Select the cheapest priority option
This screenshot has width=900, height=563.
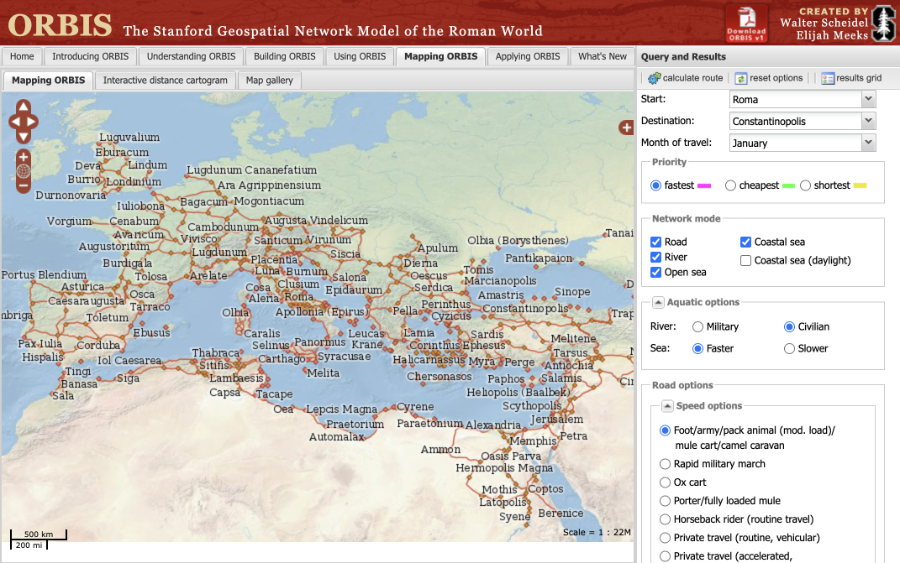pos(731,186)
